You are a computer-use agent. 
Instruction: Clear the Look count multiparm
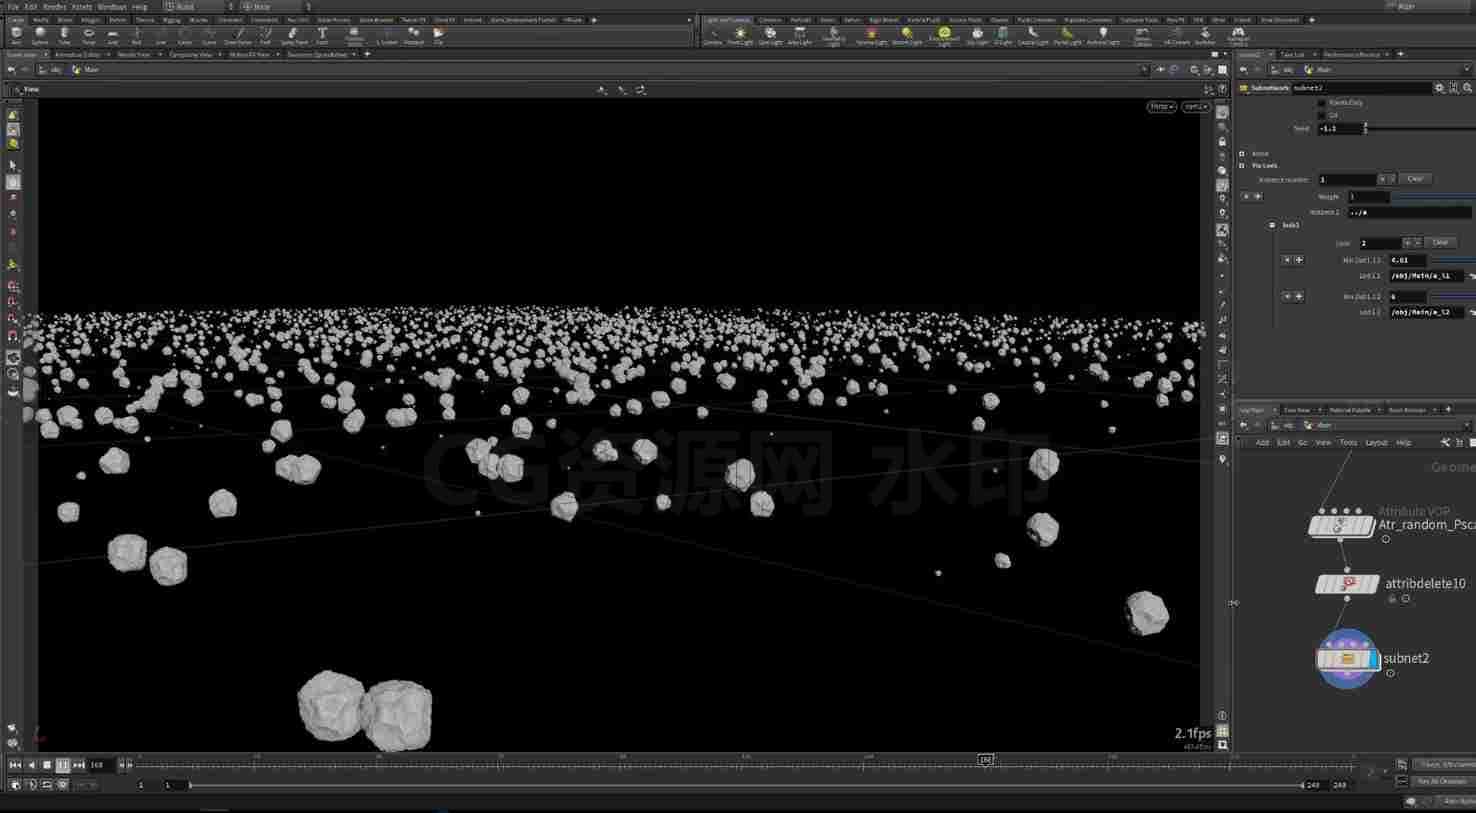[x=1440, y=242]
